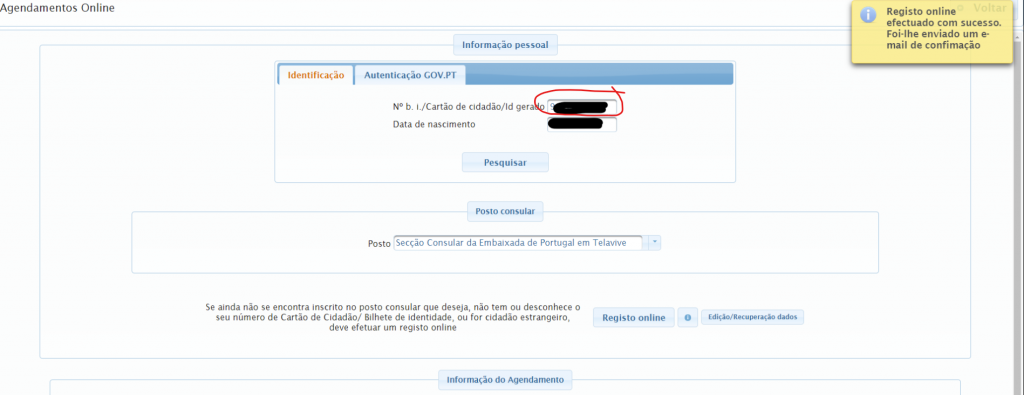1024x395 pixels.
Task: Click the info icon next to Registo online
Action: click(688, 318)
